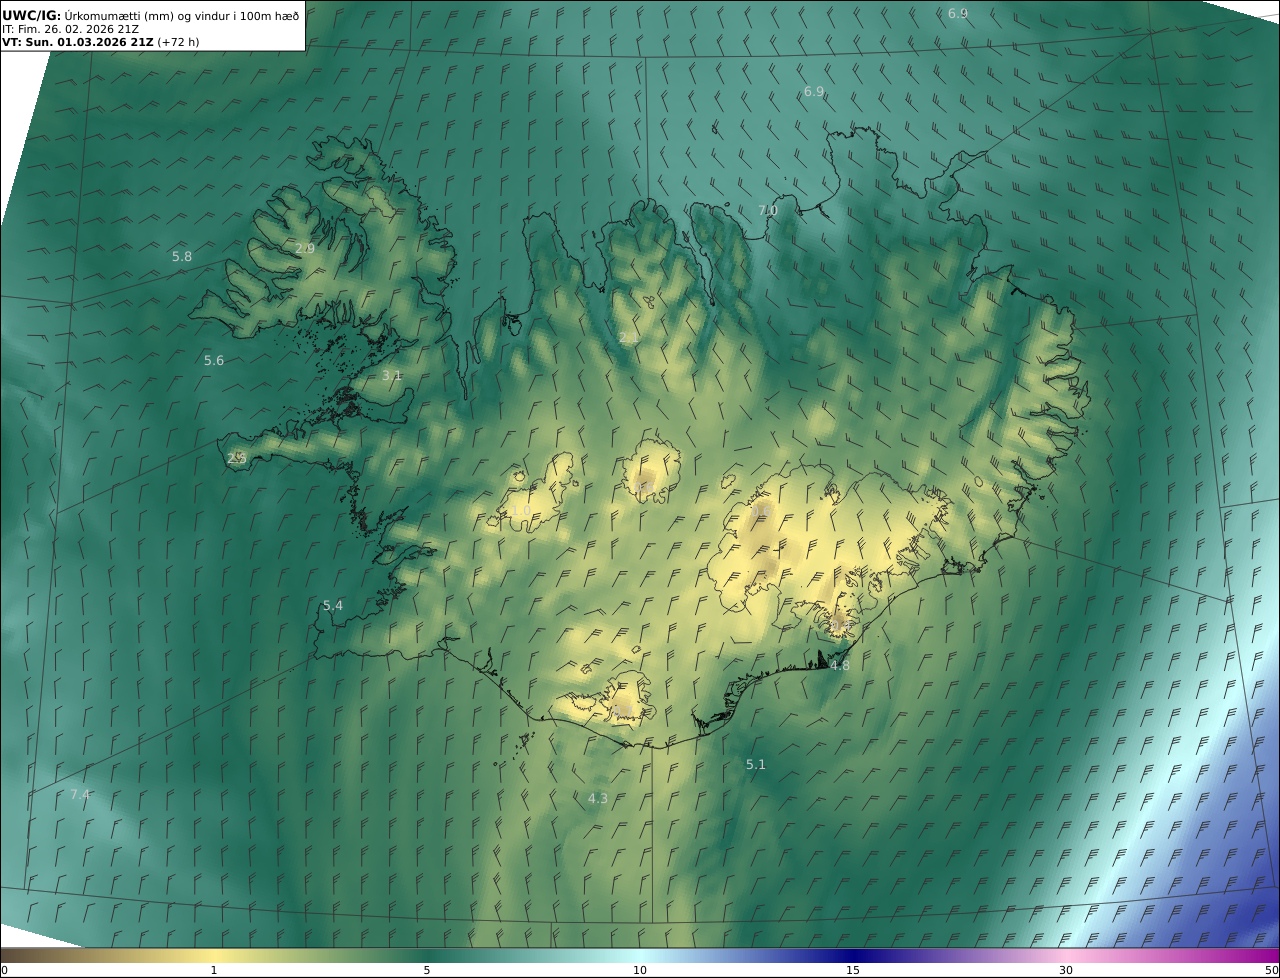
Task: Click the 5.4 value label on the map
Action: pyautogui.click(x=332, y=605)
